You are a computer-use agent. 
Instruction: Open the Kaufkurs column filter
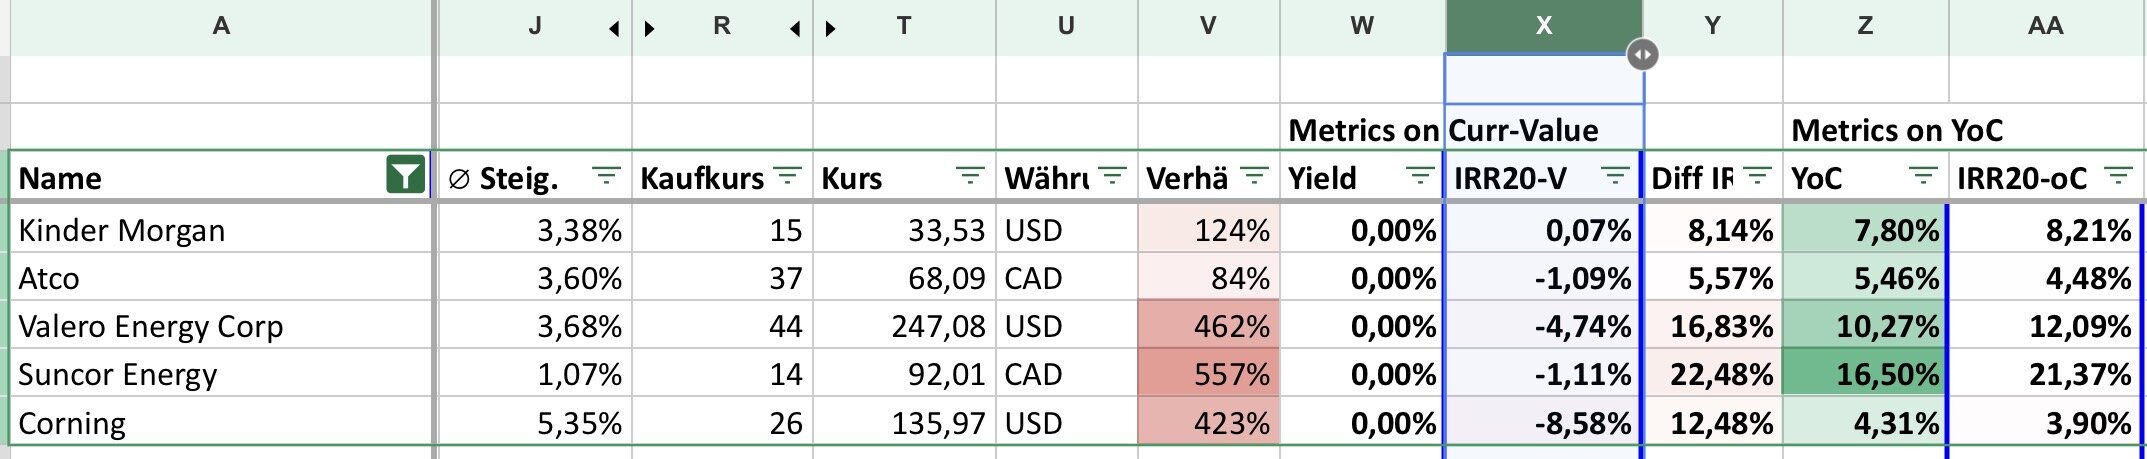[788, 177]
